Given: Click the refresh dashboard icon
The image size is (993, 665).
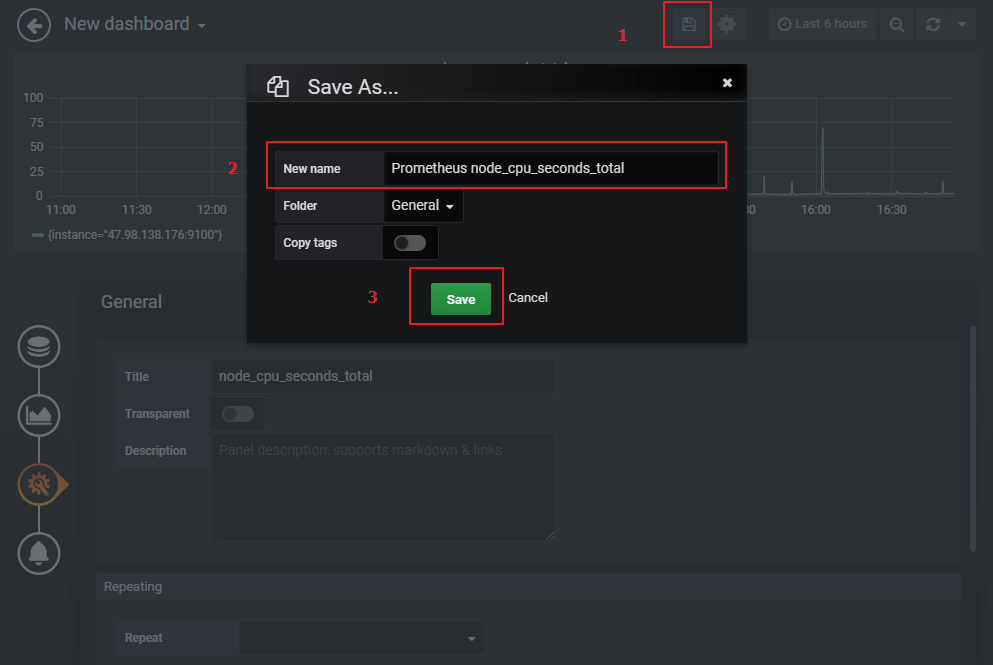Looking at the screenshot, I should pos(933,25).
